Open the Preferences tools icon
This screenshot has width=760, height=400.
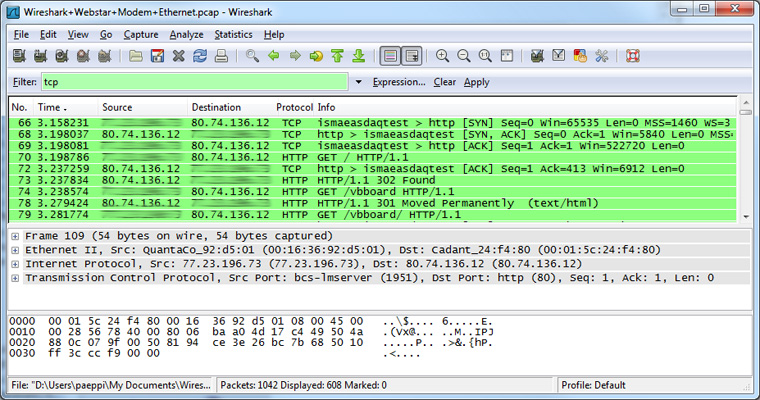(x=601, y=56)
